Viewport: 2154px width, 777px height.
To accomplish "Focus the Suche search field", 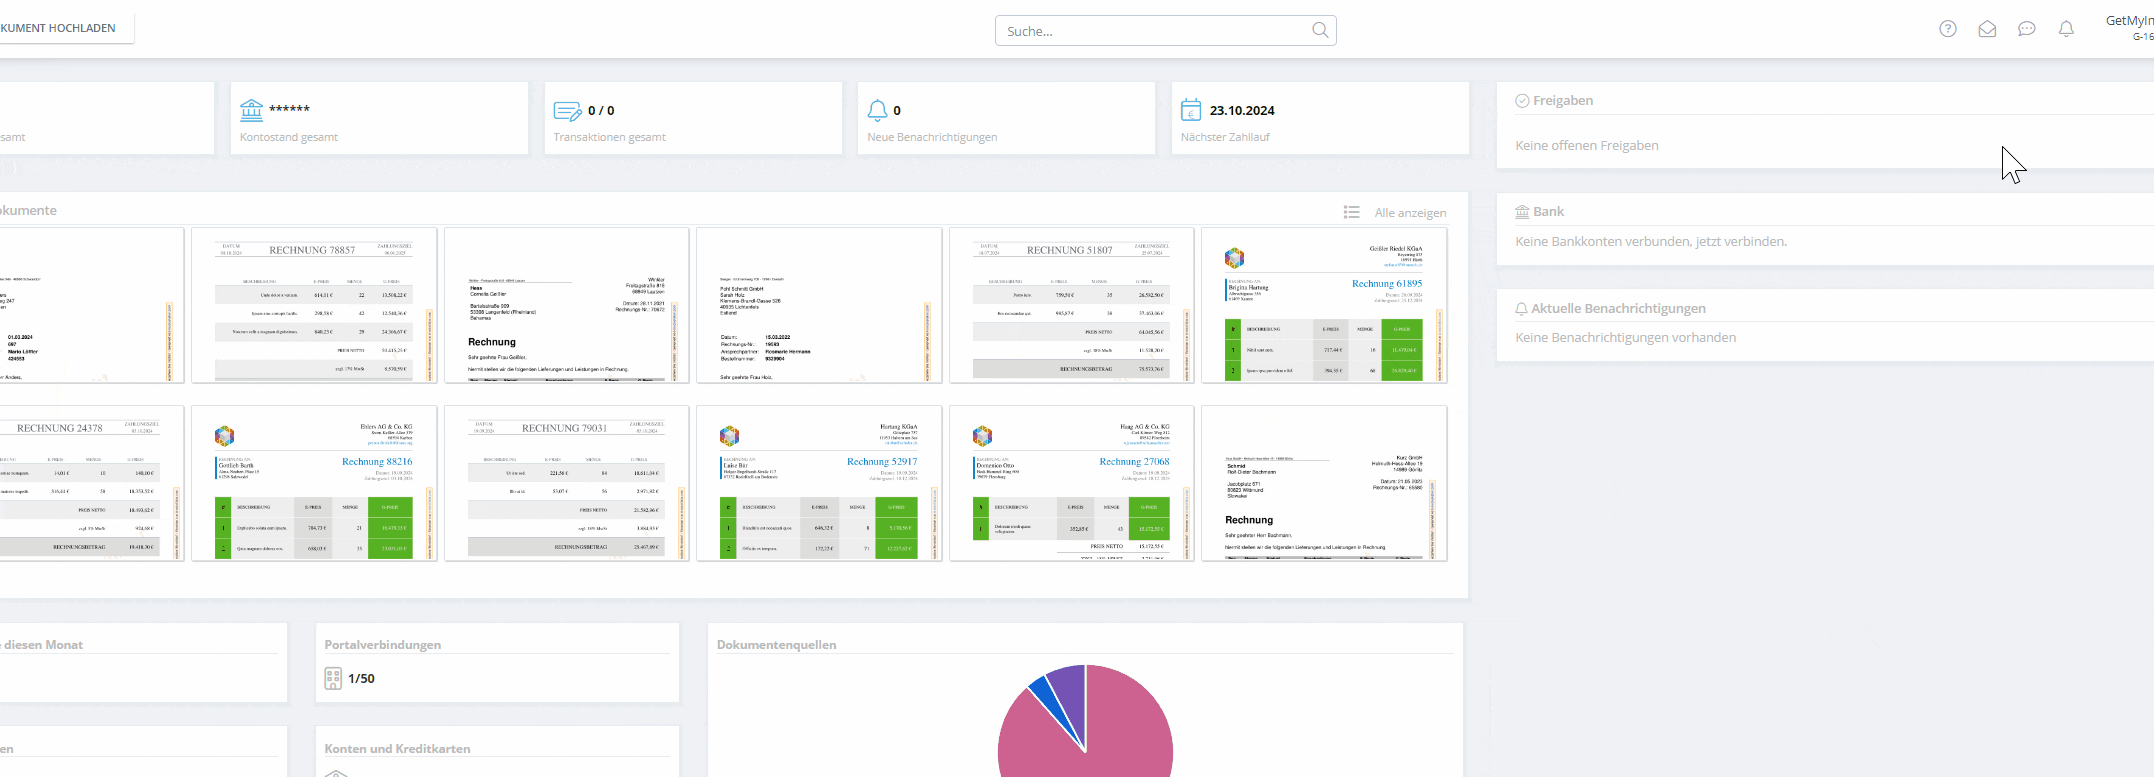I will (x=1166, y=31).
